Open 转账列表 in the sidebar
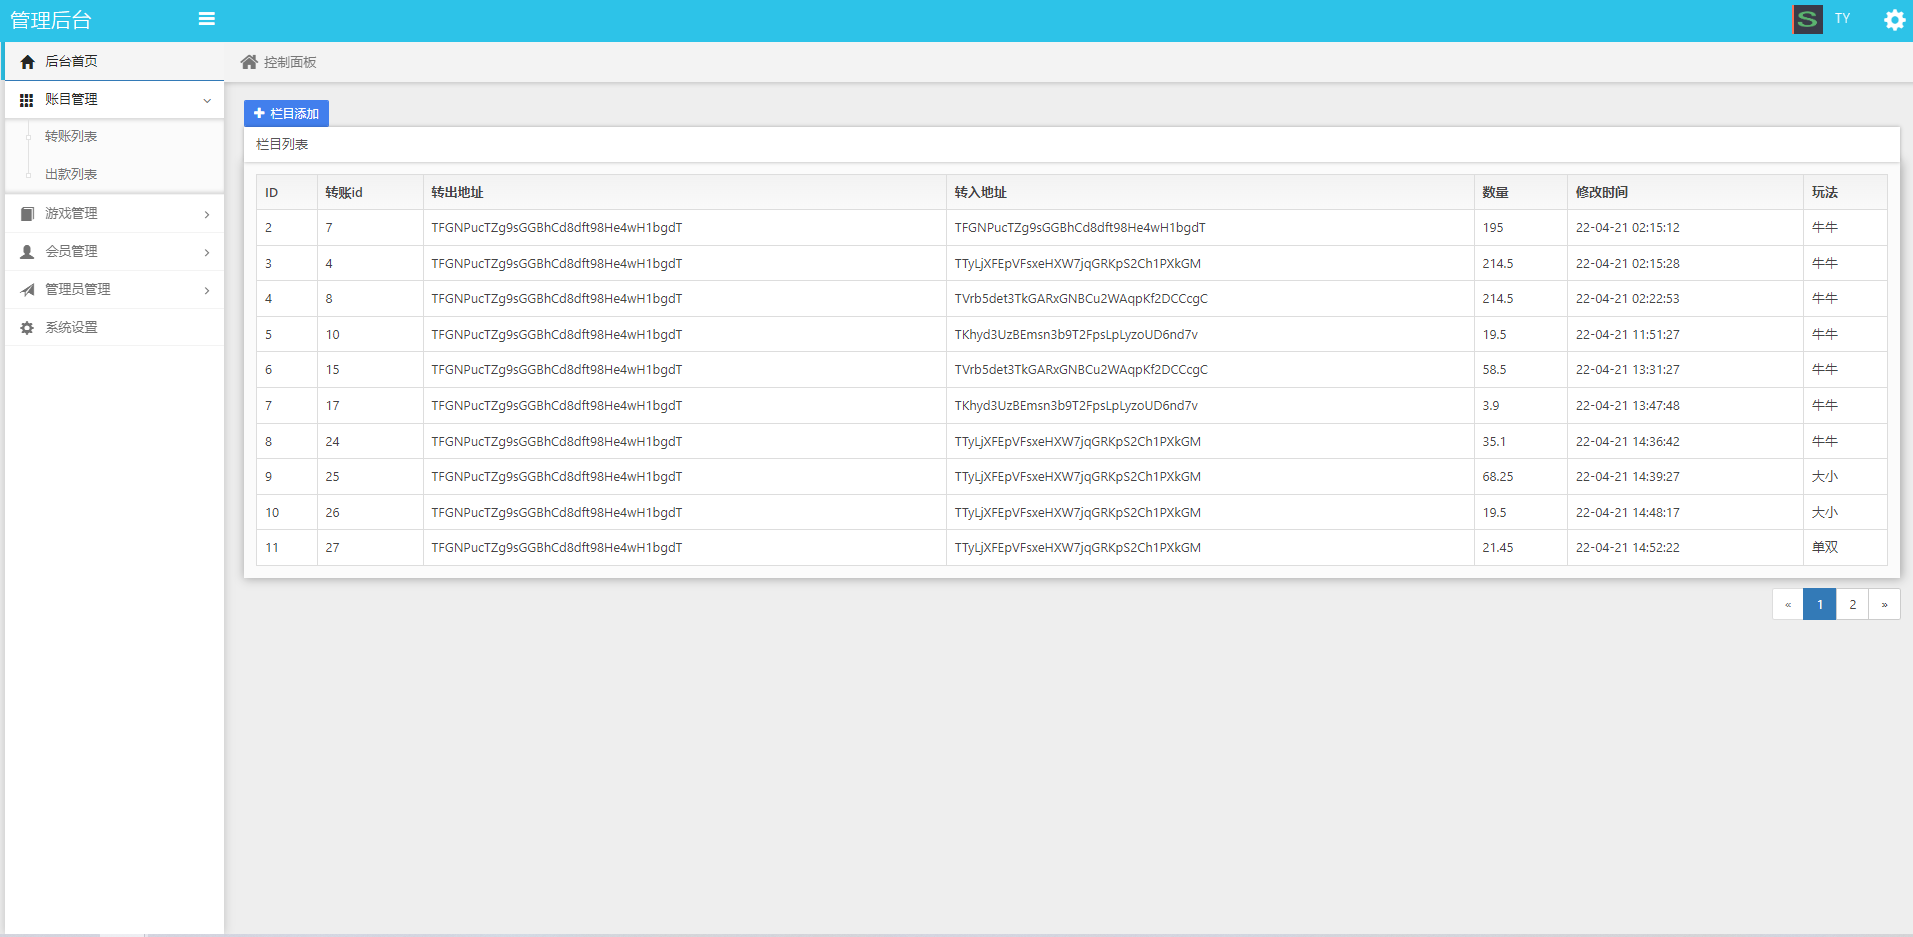Screen dimensions: 1913x937 tap(71, 137)
